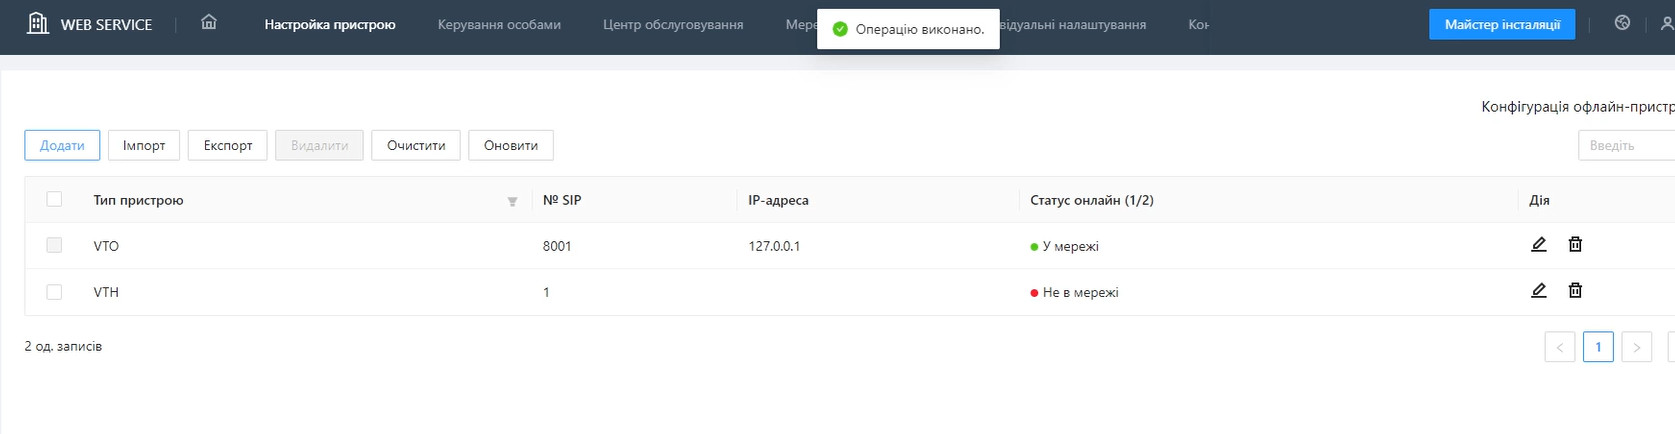Click the Додати button
Viewport: 1675px width, 434px height.
pos(62,145)
